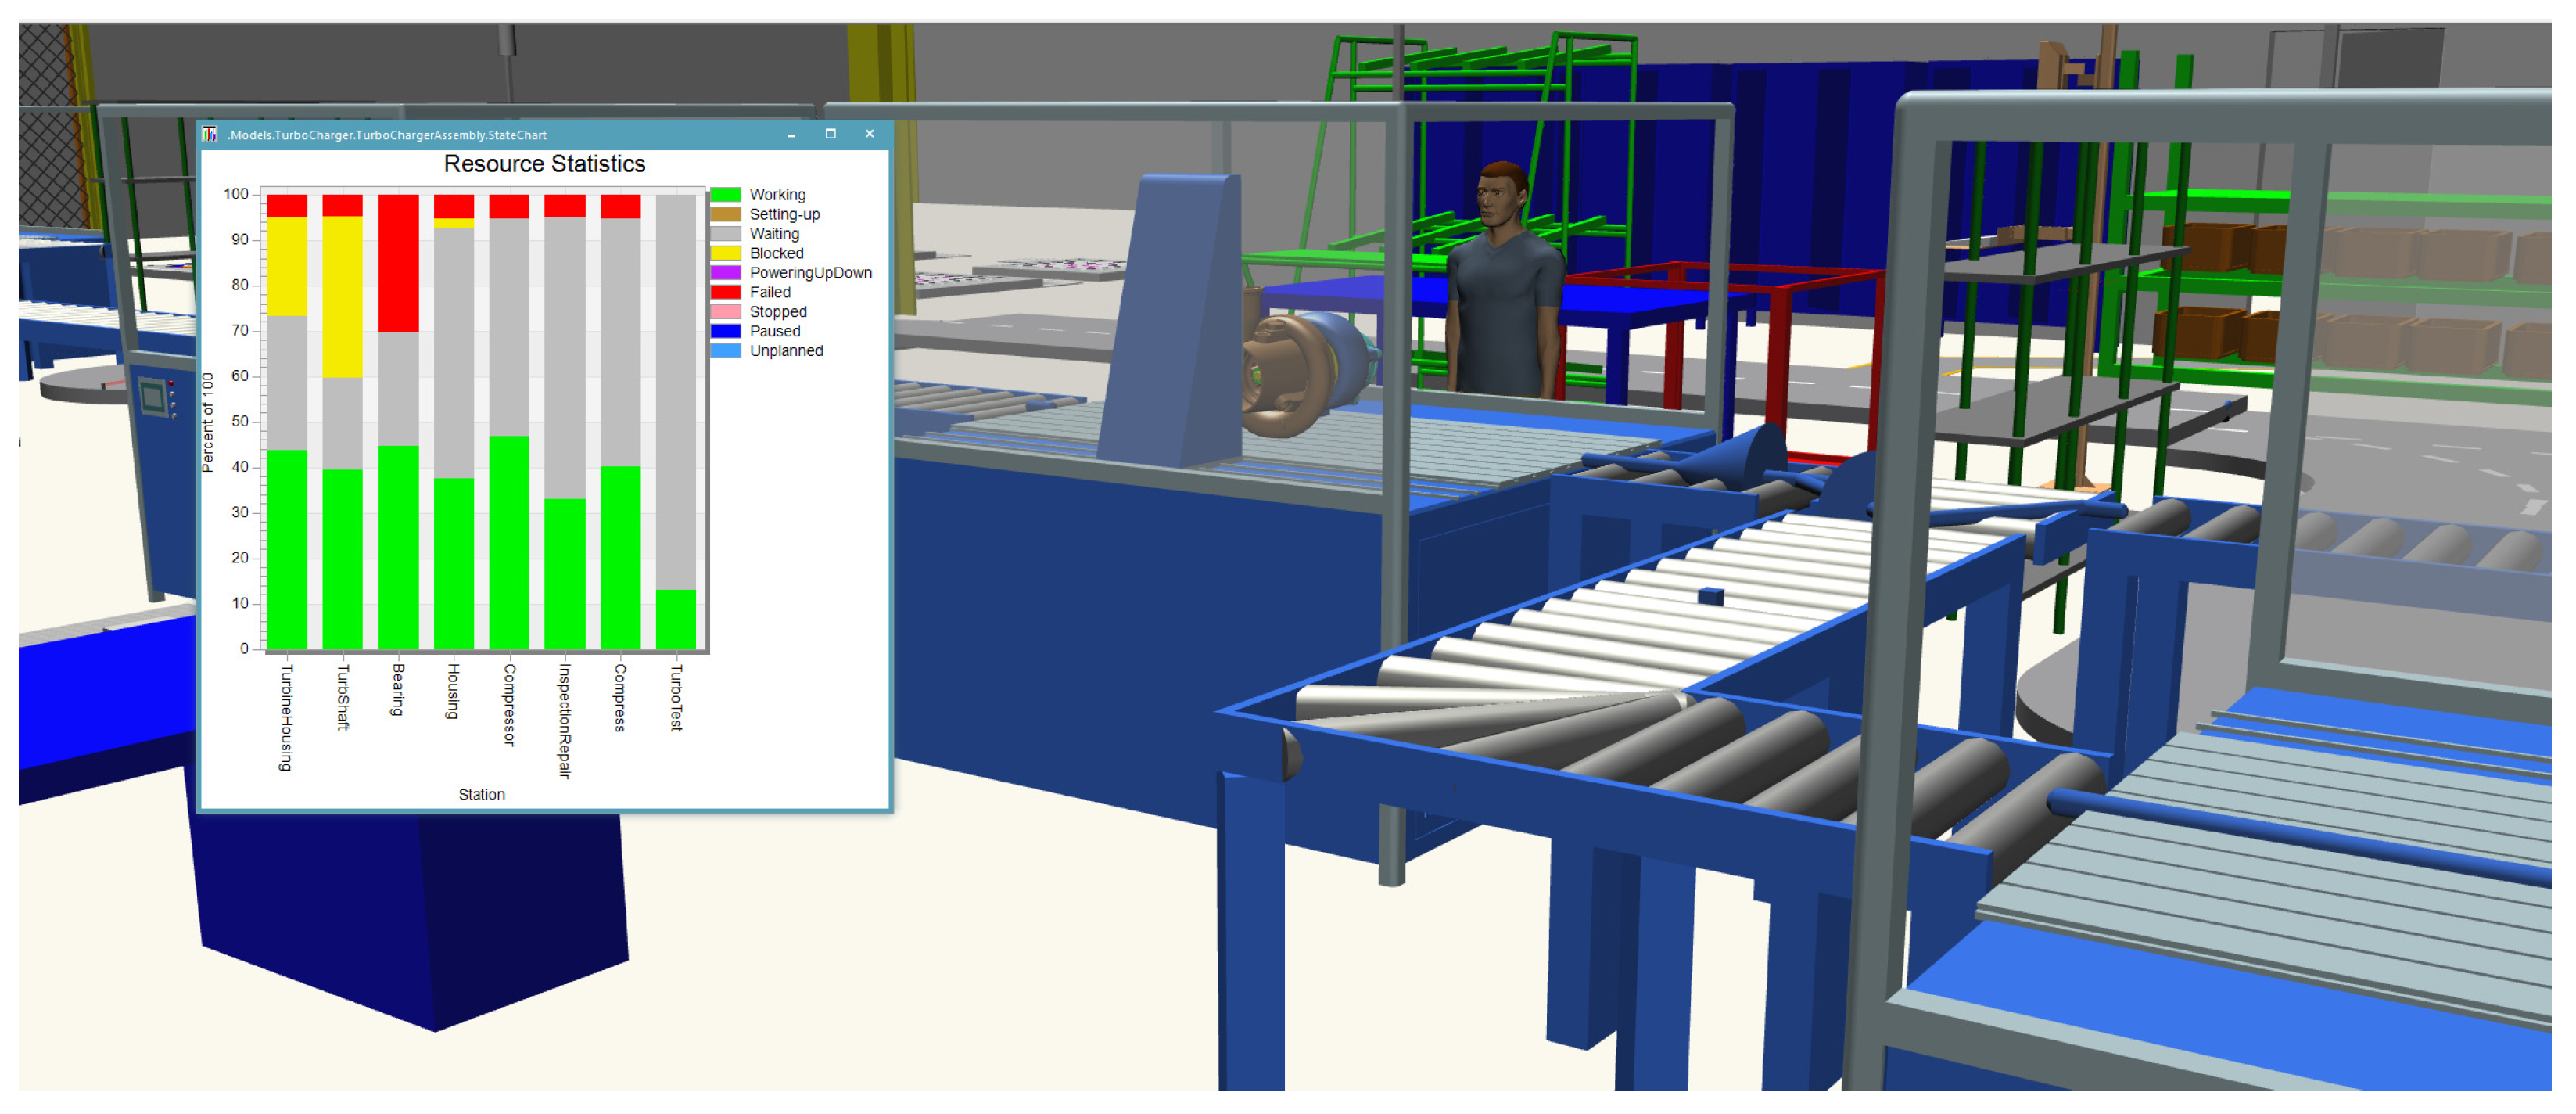Click the Paused legend entry
The image size is (2576, 1114).
(x=774, y=331)
